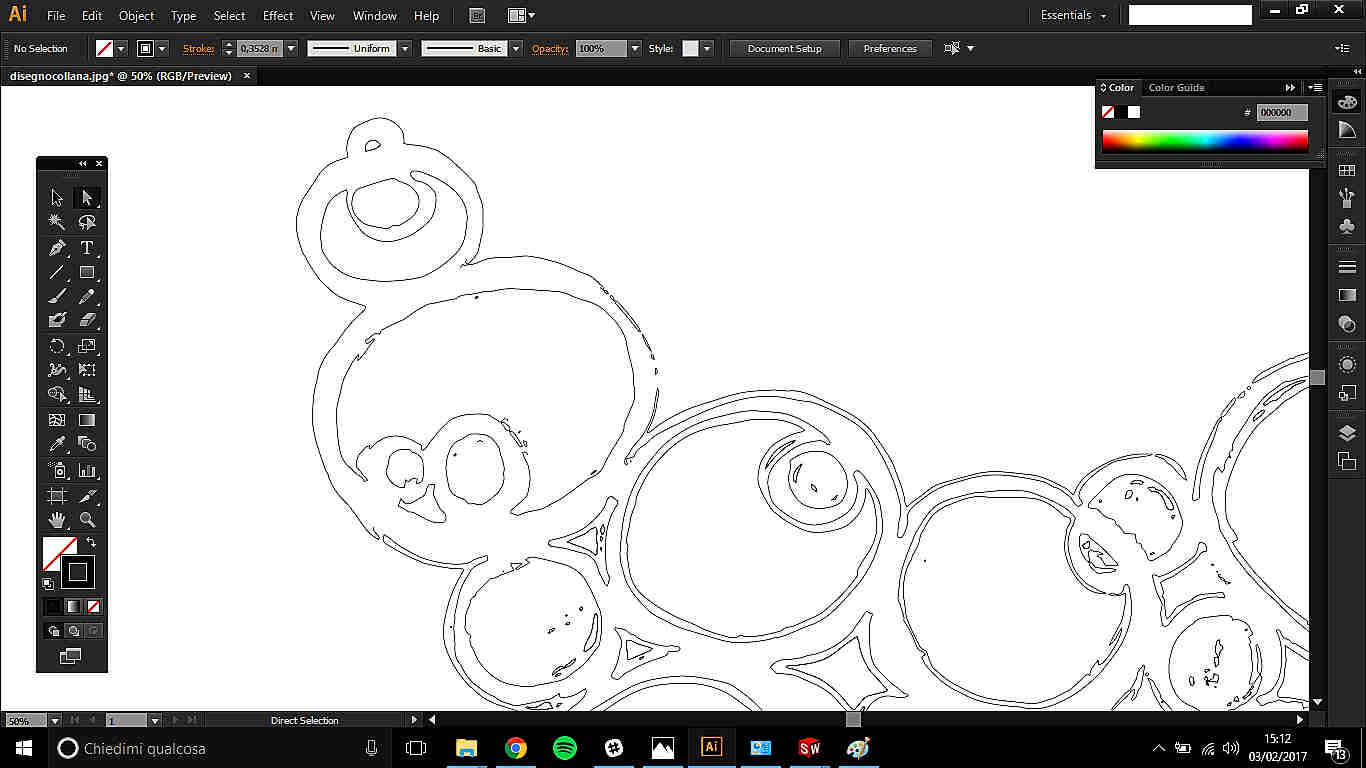Image resolution: width=1366 pixels, height=768 pixels.
Task: Select the Mesh tool
Action: pyautogui.click(x=57, y=420)
